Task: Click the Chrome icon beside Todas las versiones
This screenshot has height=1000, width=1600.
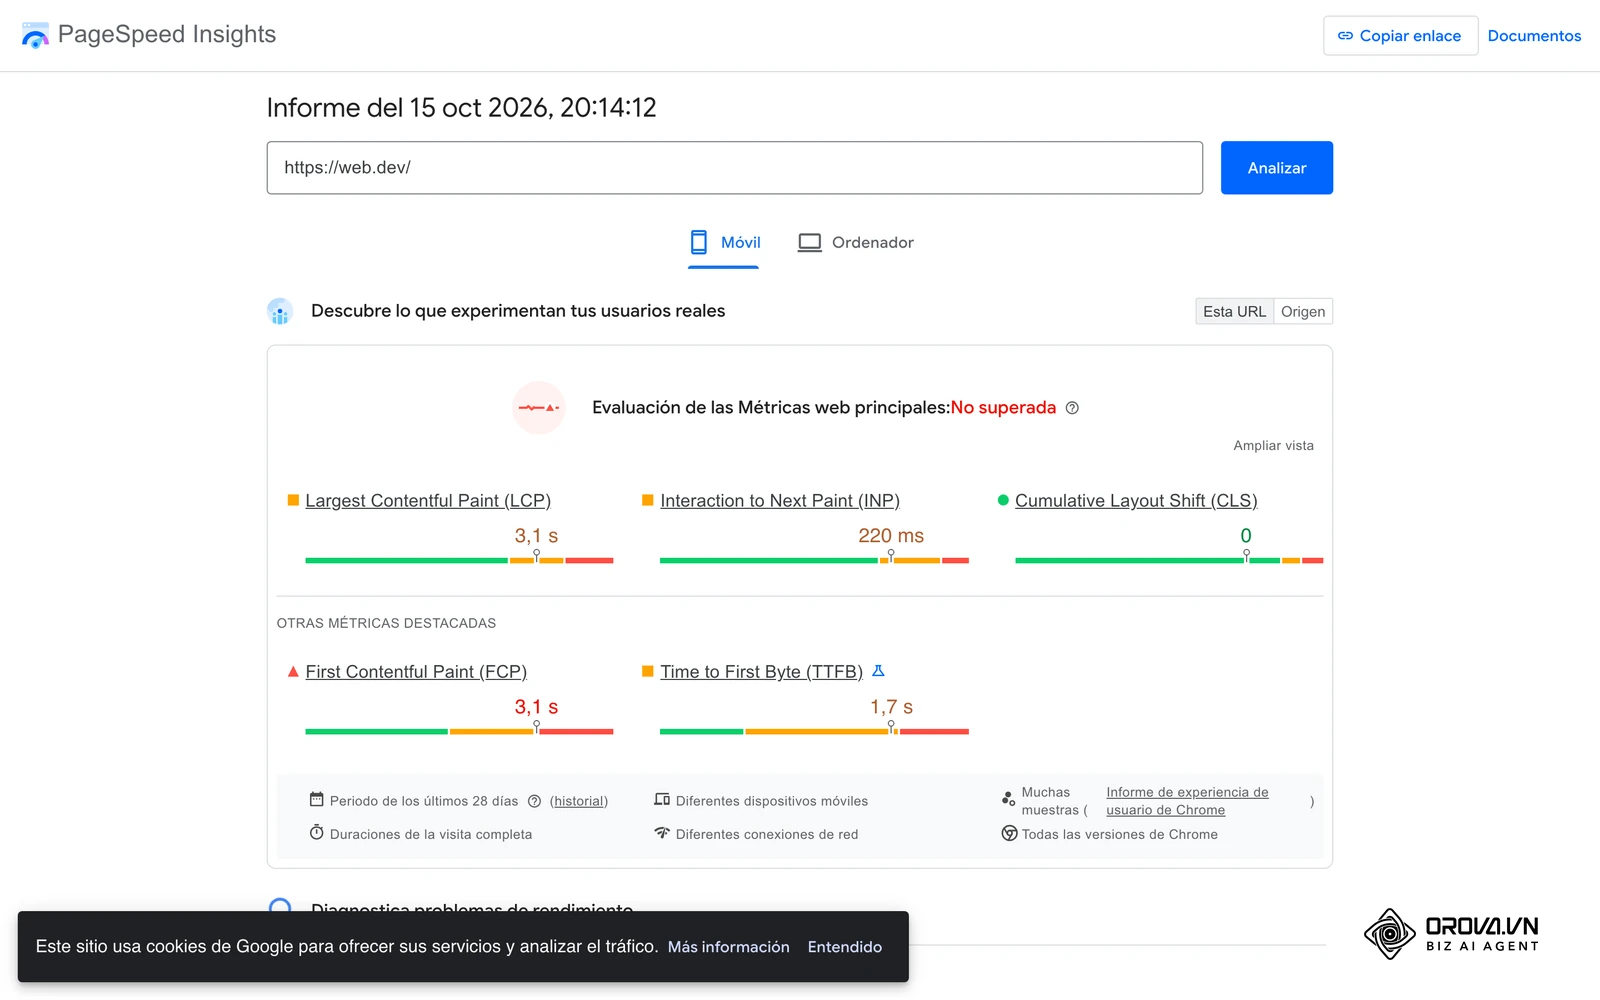Action: [1009, 833]
